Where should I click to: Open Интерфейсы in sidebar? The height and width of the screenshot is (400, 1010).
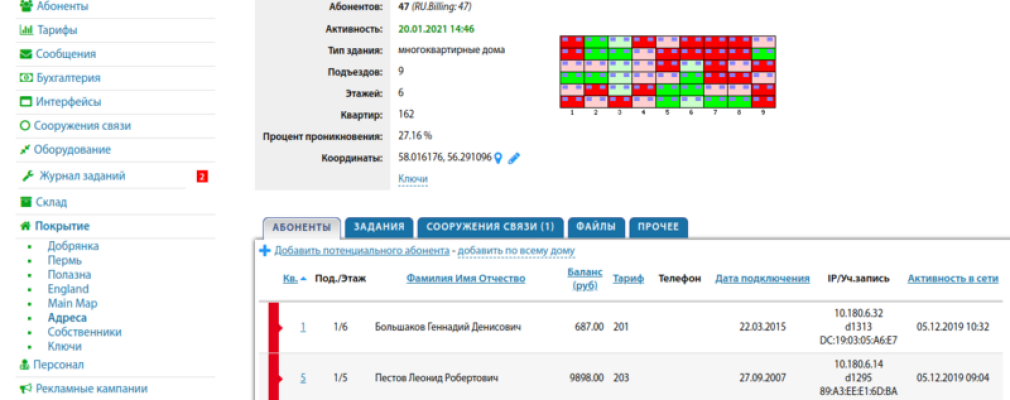point(68,102)
